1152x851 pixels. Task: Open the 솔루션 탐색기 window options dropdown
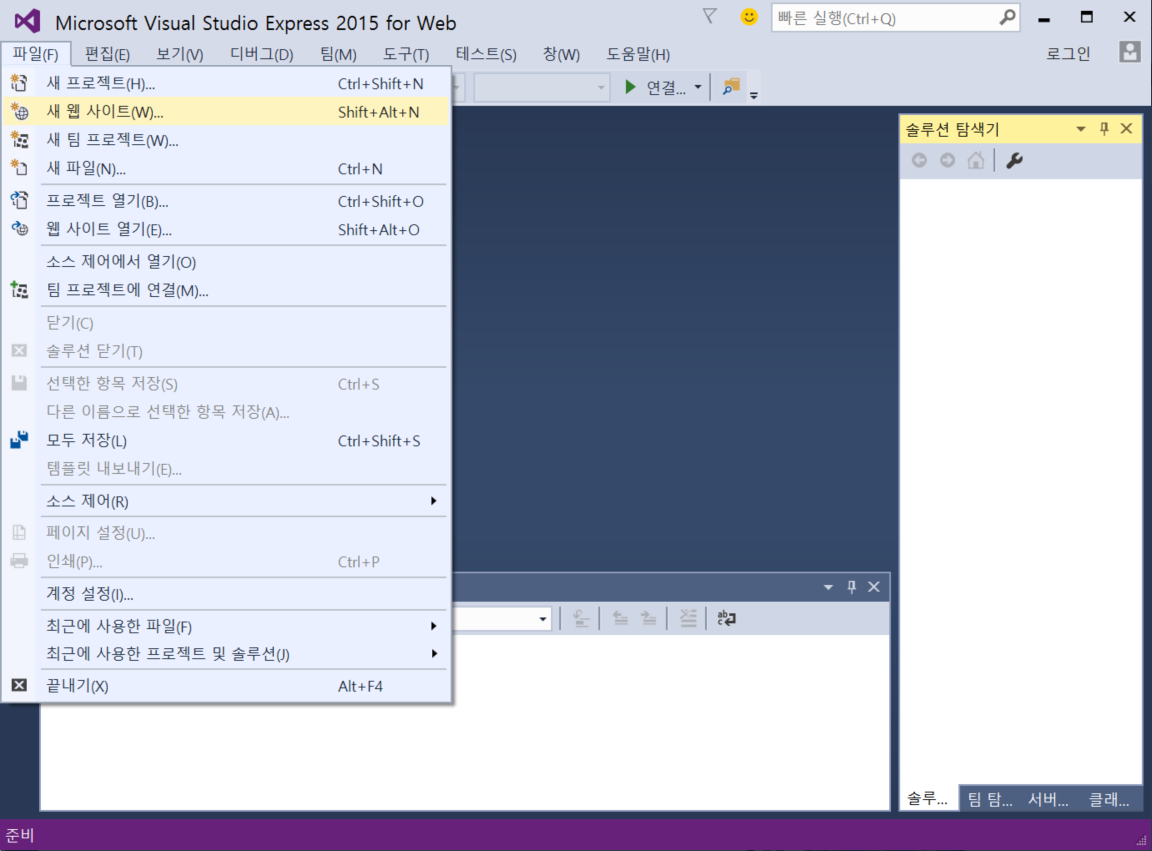click(x=1080, y=128)
